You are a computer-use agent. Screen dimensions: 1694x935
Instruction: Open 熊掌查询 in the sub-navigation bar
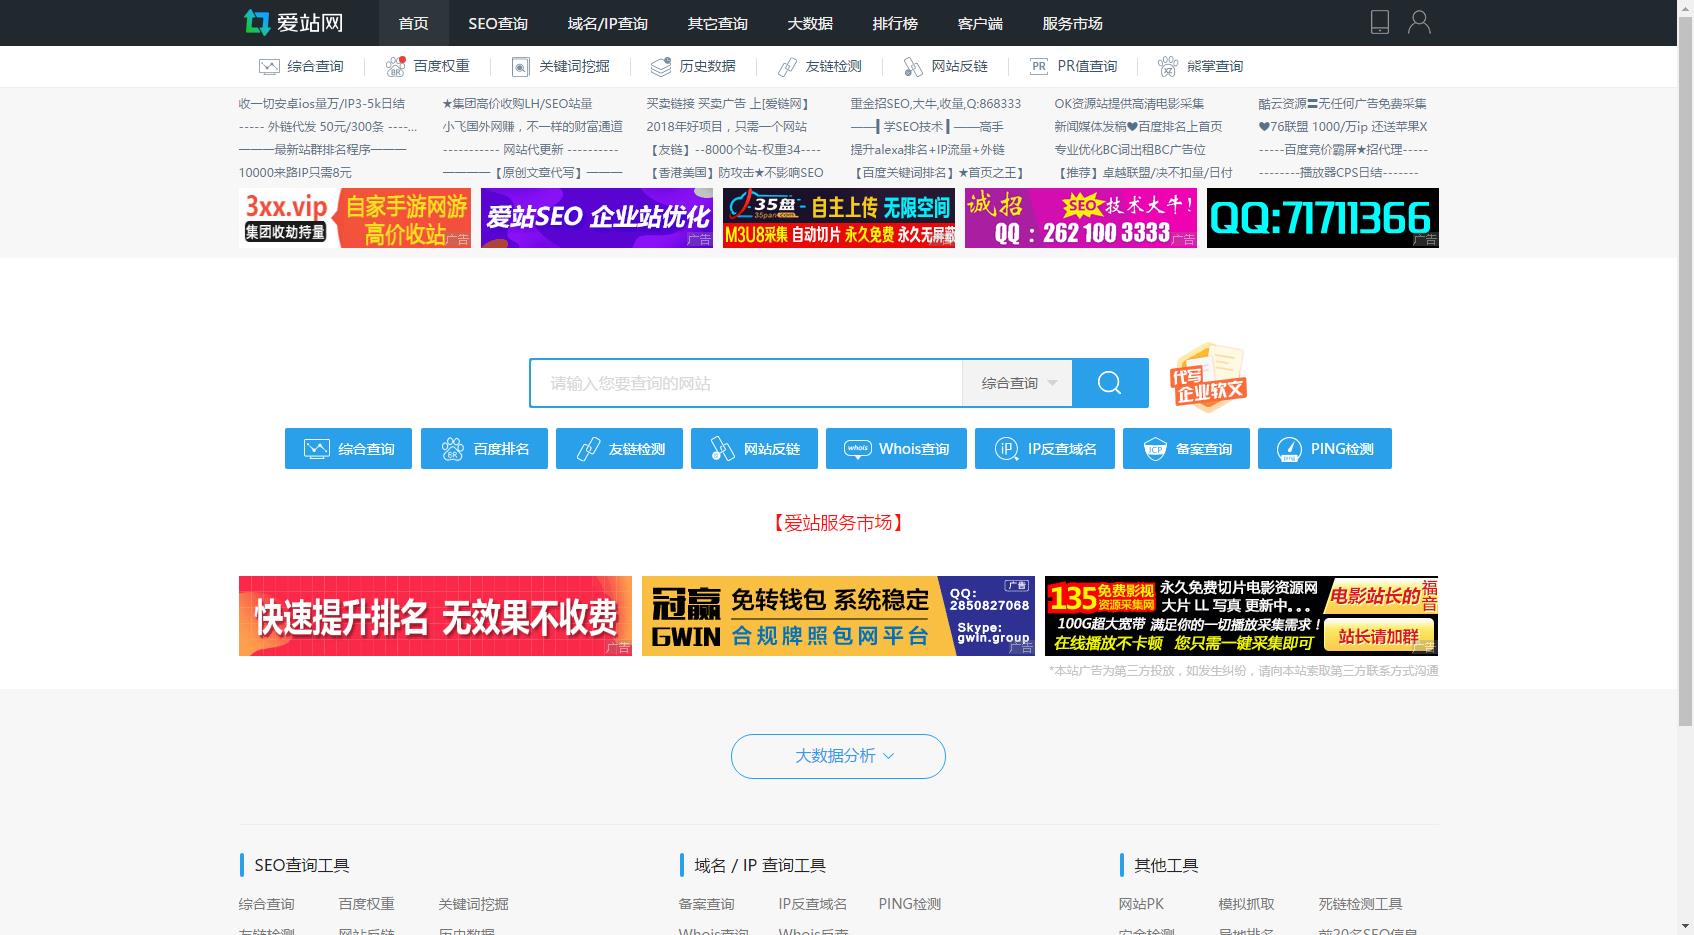(1201, 66)
